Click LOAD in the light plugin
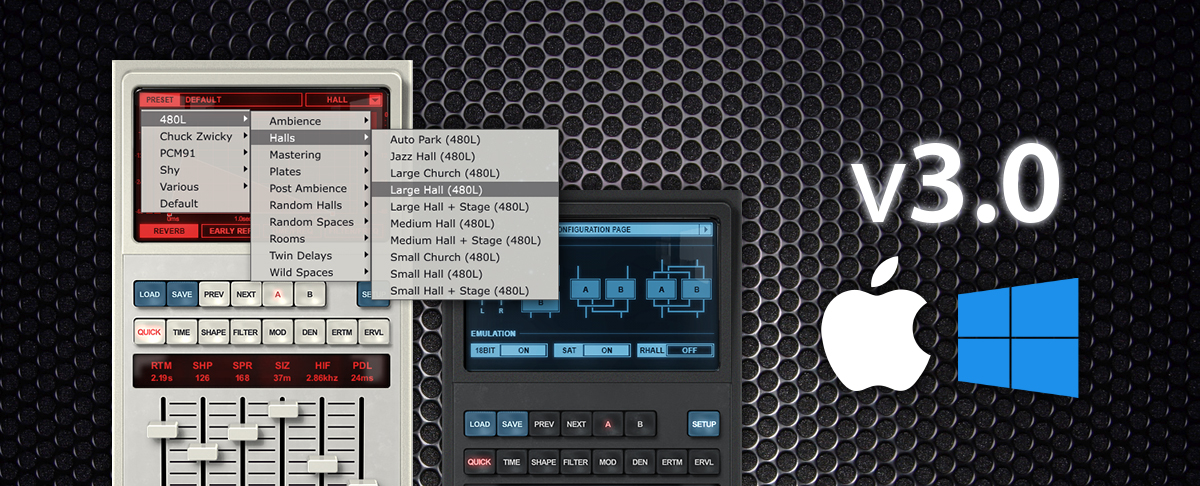1200x486 pixels. pos(149,295)
